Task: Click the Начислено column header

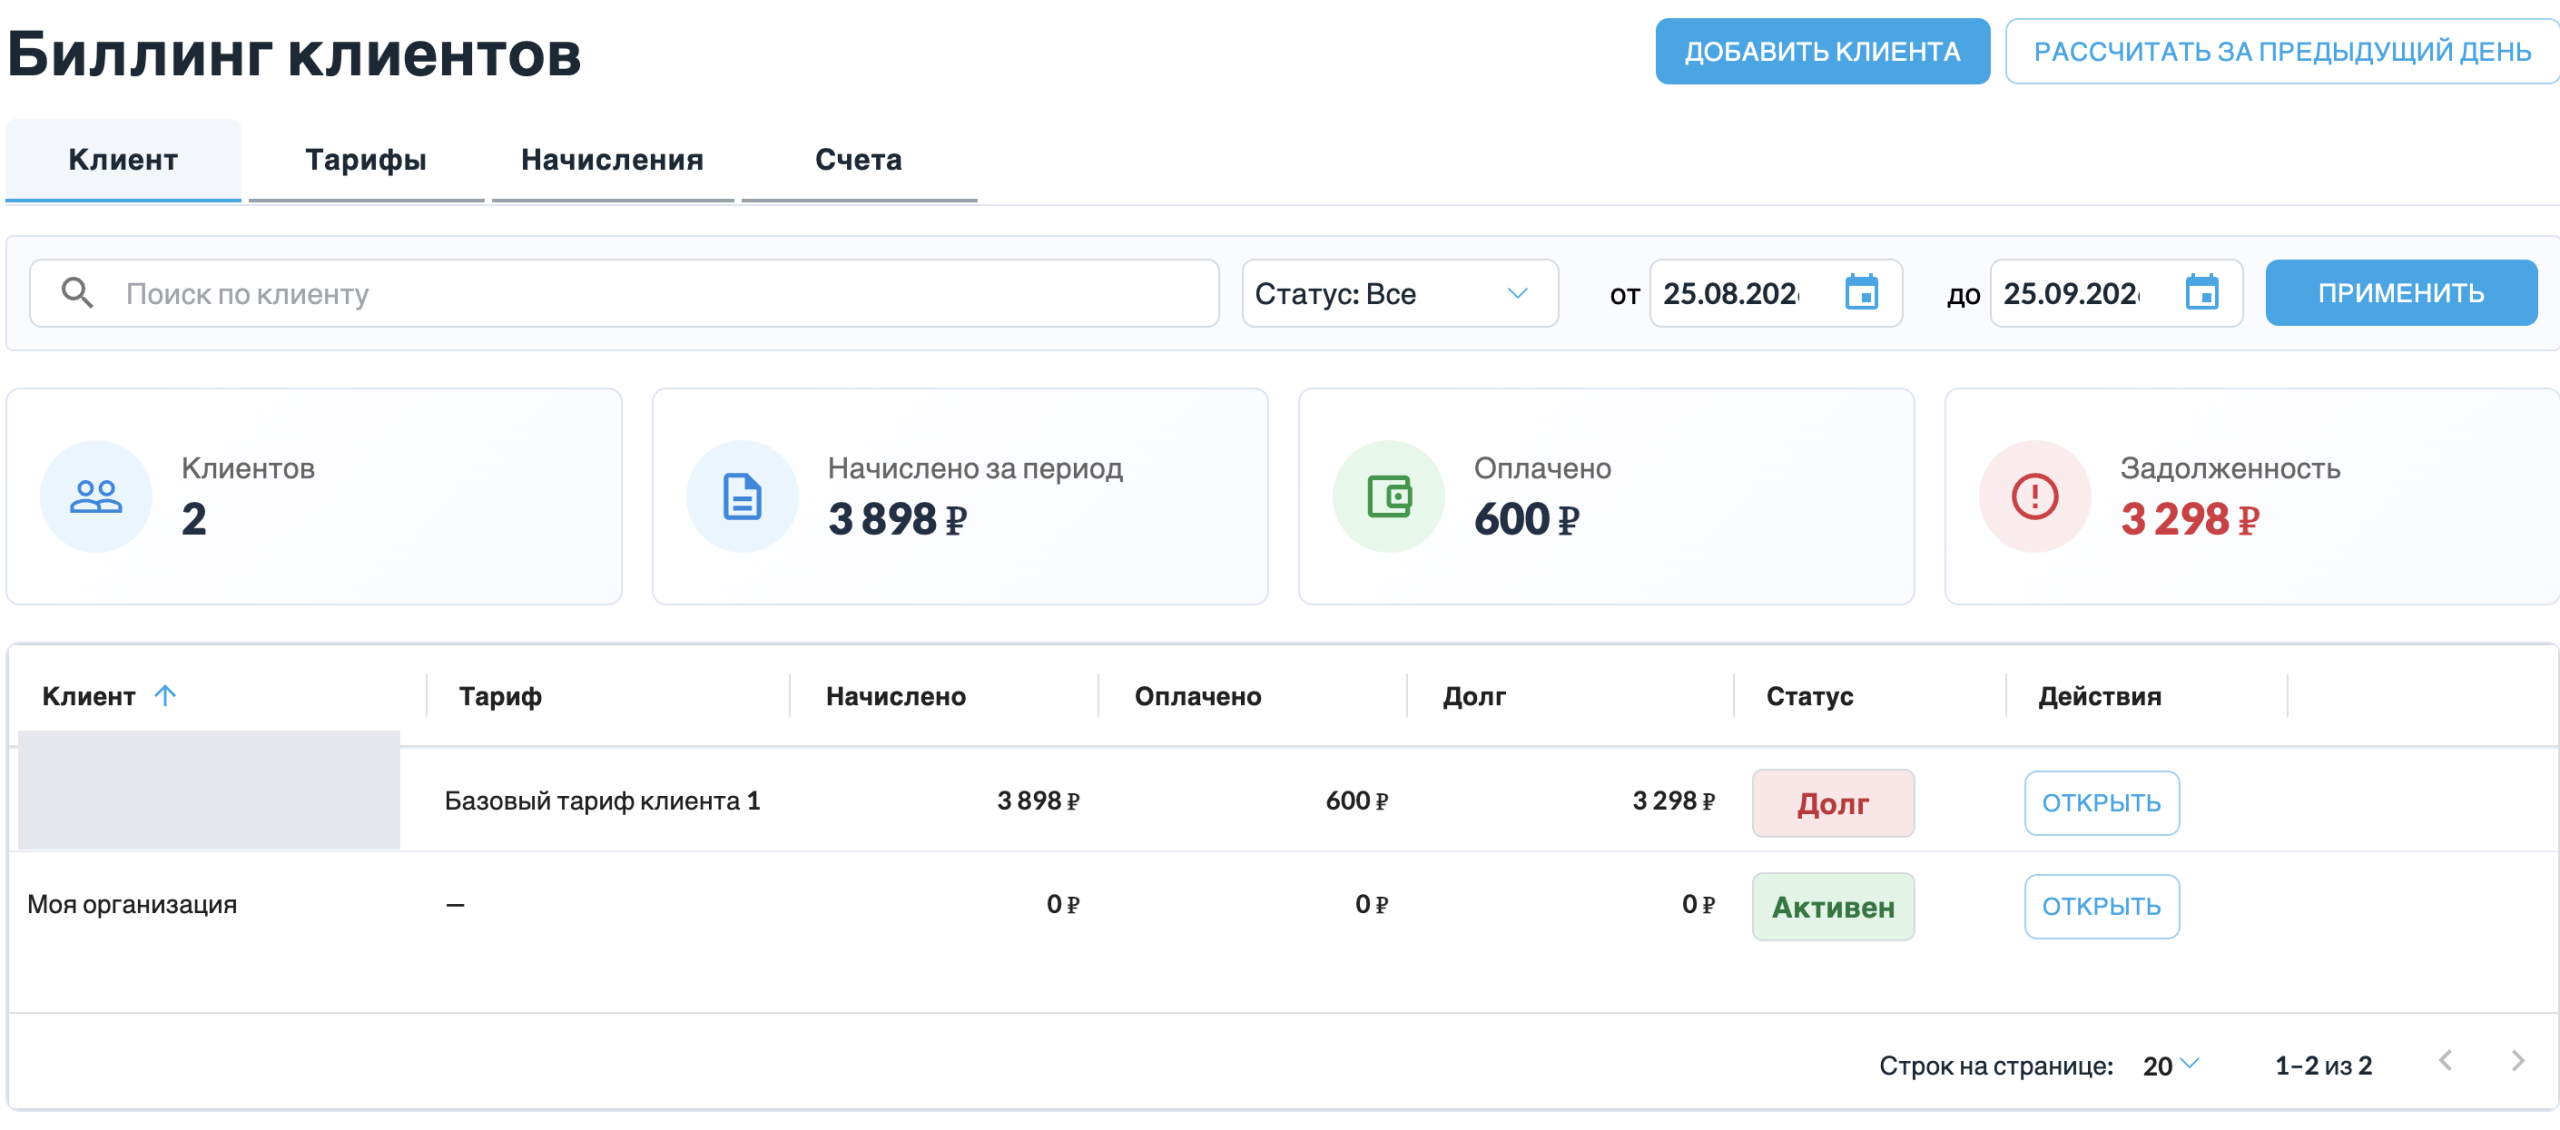Action: click(x=896, y=696)
